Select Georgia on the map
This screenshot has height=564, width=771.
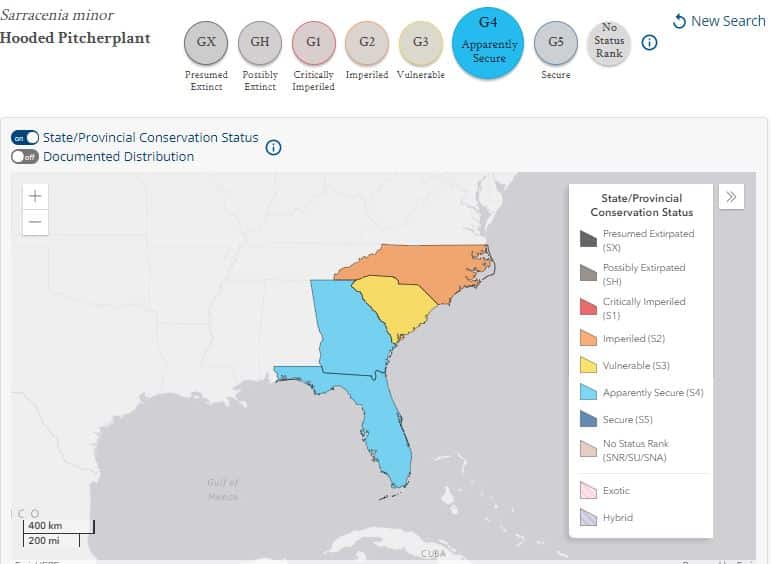tap(350, 328)
